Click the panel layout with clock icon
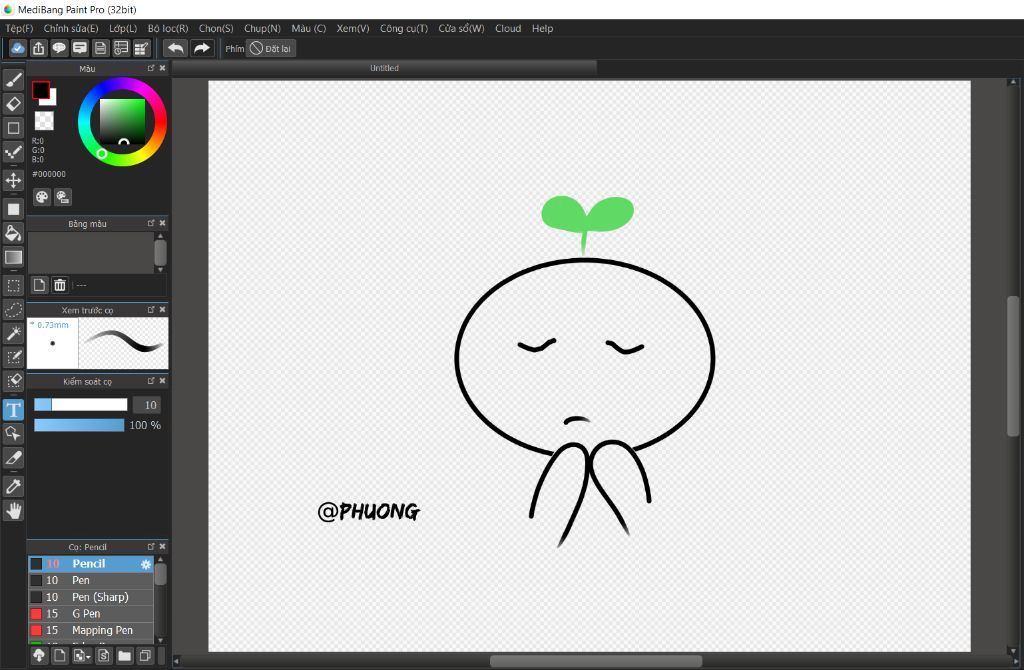Image resolution: width=1024 pixels, height=670 pixels. (121, 48)
